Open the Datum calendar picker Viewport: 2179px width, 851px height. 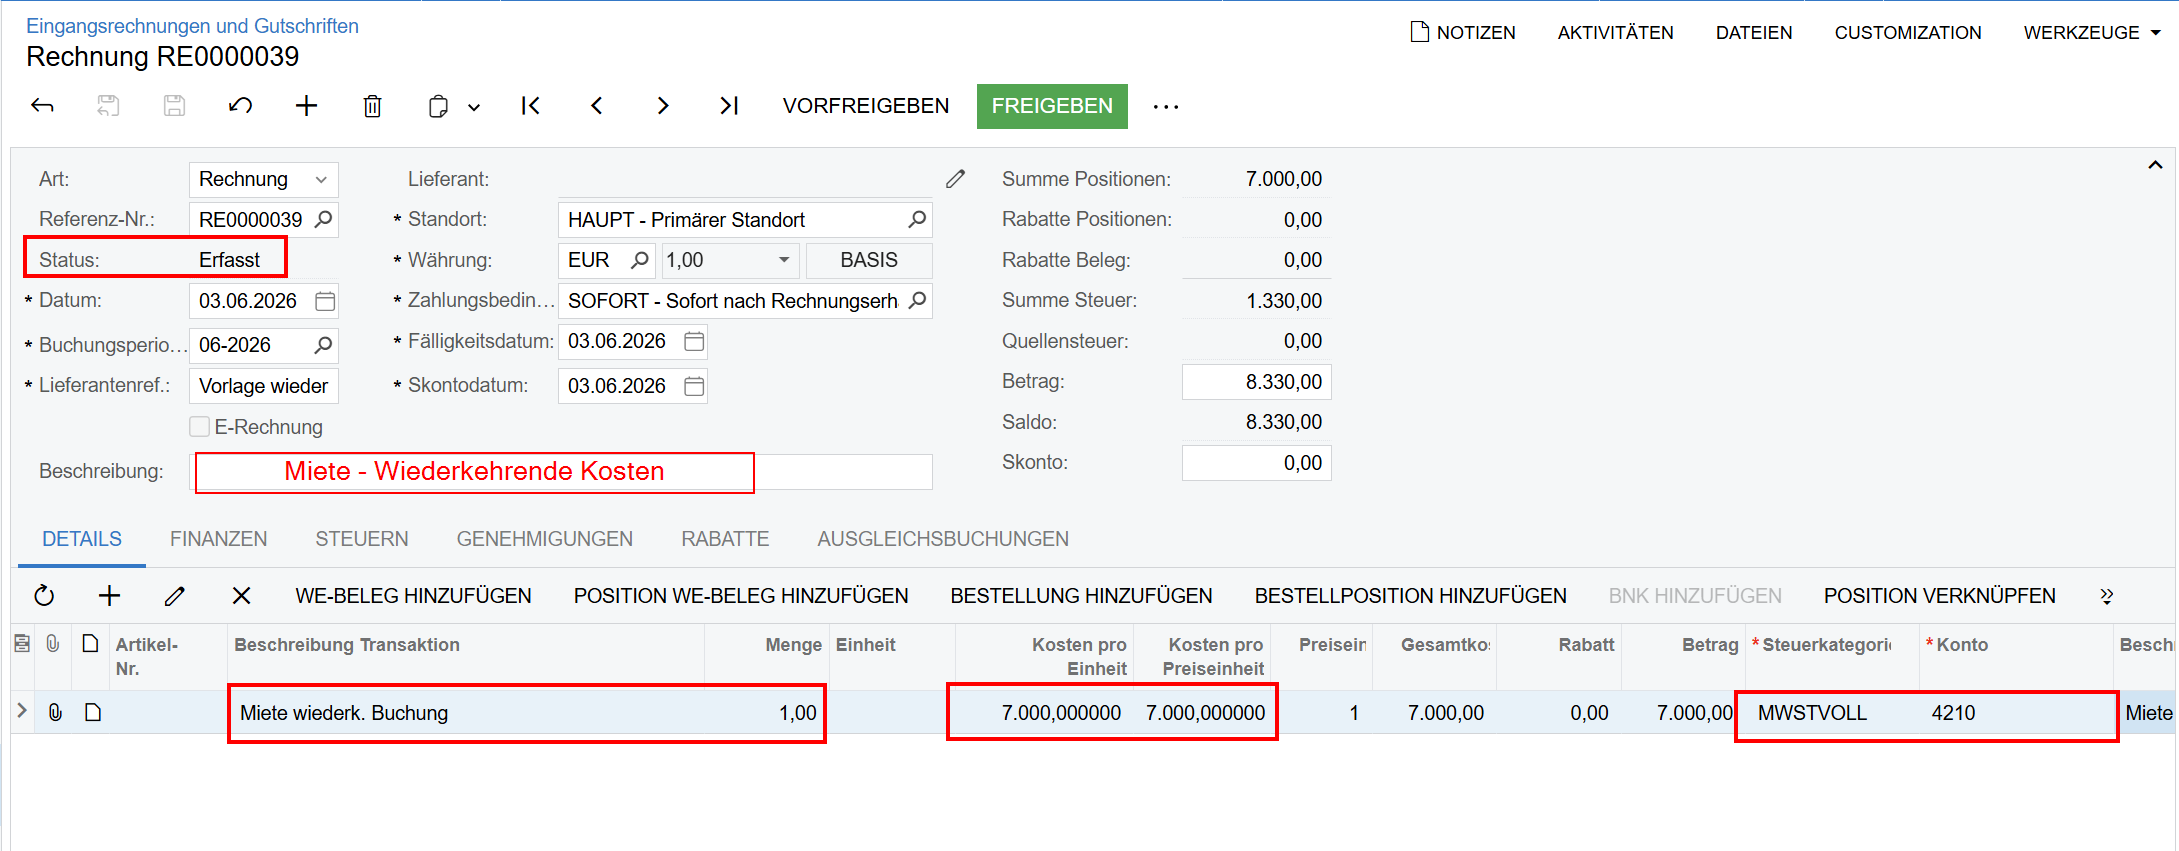click(x=325, y=301)
